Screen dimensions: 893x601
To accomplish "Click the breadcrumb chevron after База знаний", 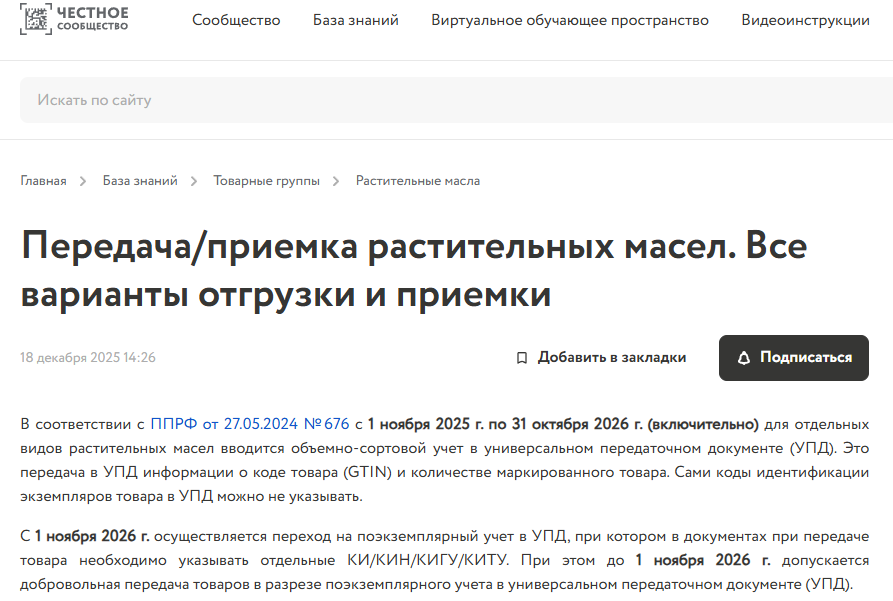I will (196, 181).
